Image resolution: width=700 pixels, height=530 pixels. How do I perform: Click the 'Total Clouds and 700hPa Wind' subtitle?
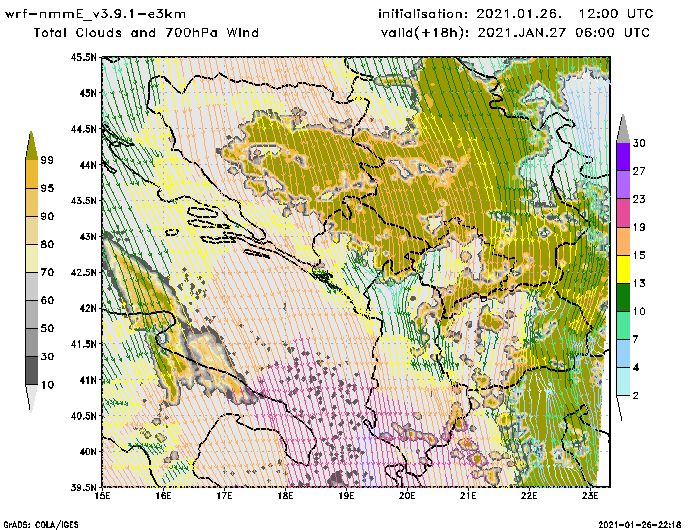[x=146, y=33]
